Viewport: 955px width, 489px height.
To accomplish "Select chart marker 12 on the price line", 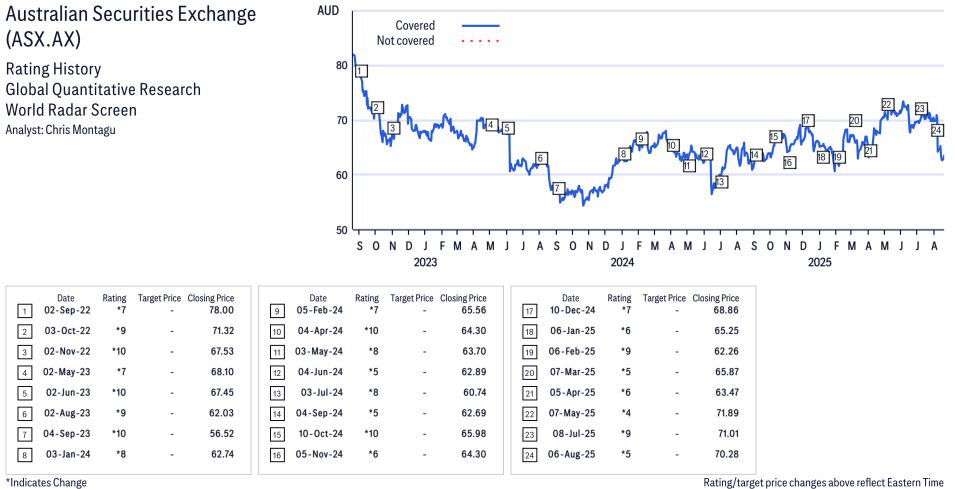I will click(x=706, y=154).
